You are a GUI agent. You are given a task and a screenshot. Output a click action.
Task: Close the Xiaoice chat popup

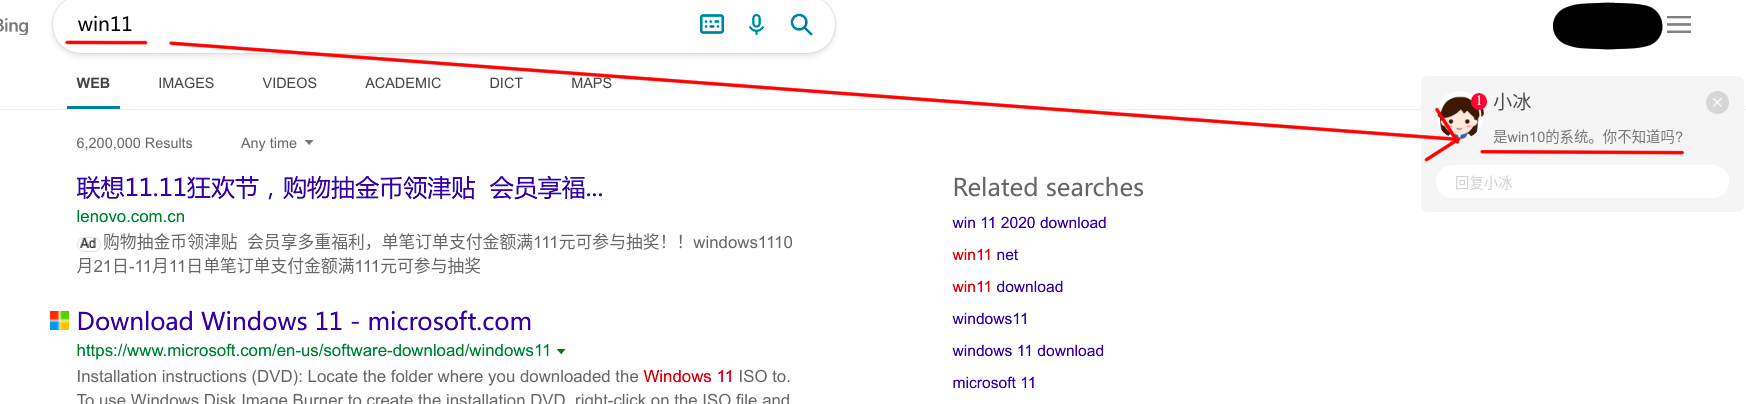coord(1717,102)
